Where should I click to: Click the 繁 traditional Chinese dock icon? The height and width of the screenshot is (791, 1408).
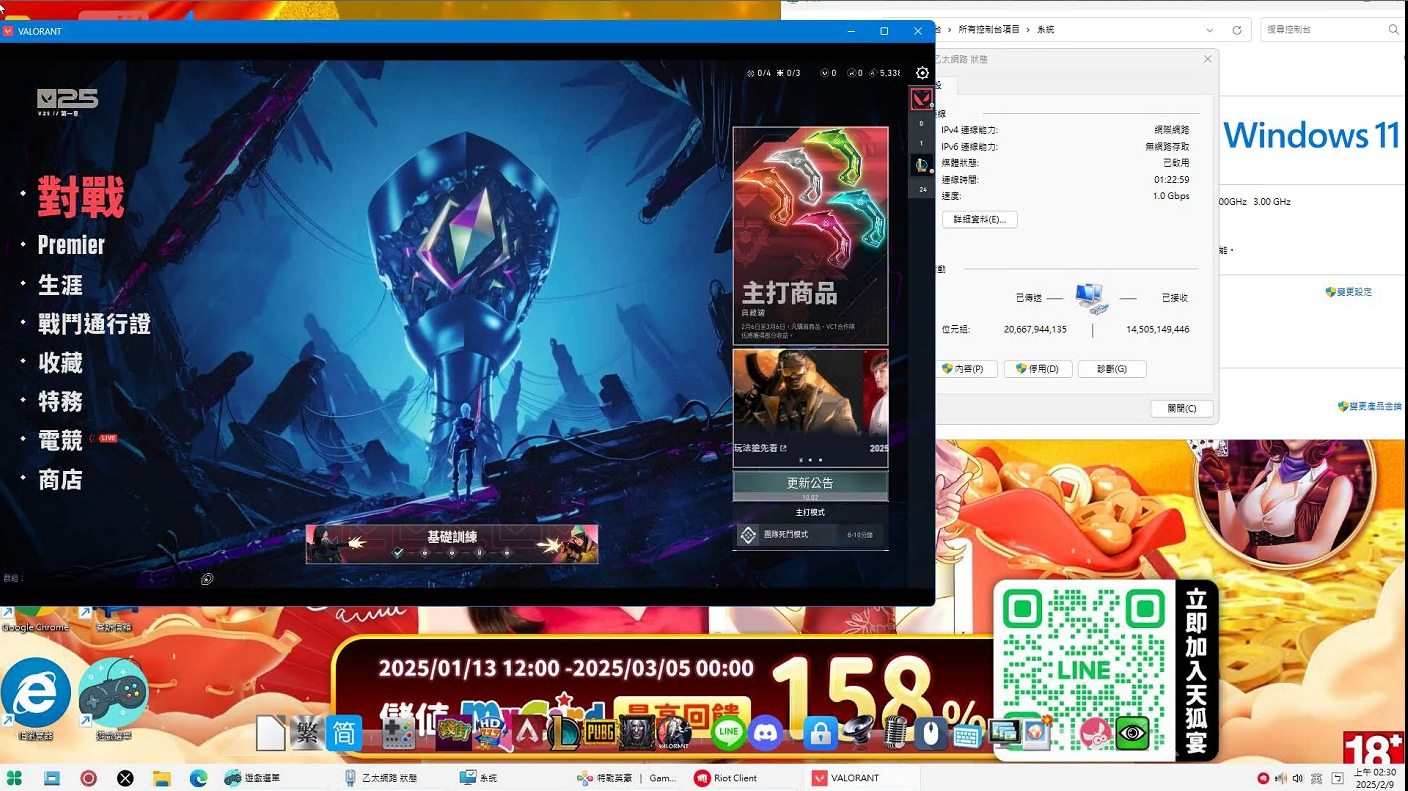pyautogui.click(x=307, y=733)
